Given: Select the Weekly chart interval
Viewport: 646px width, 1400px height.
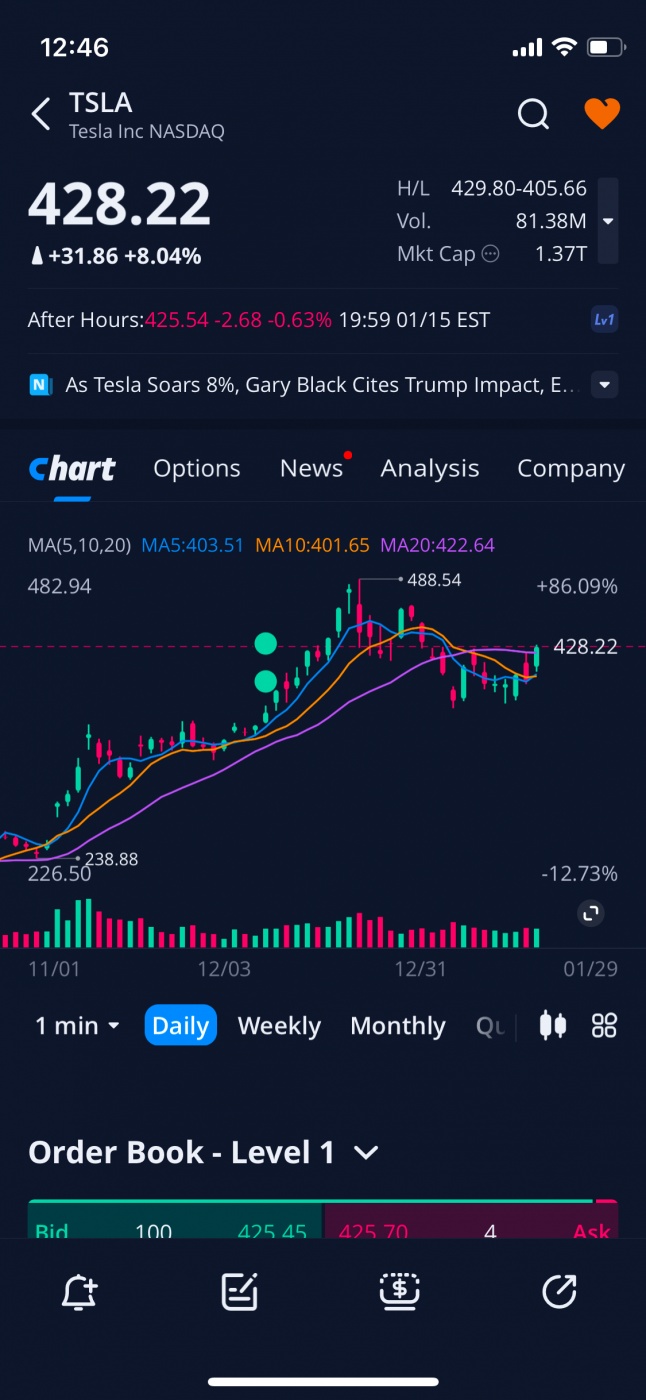Looking at the screenshot, I should [279, 1026].
